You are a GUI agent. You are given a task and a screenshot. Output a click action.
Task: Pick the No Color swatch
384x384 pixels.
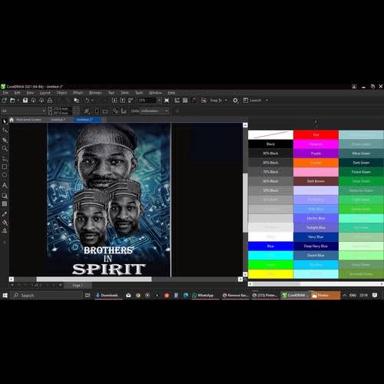point(271,135)
